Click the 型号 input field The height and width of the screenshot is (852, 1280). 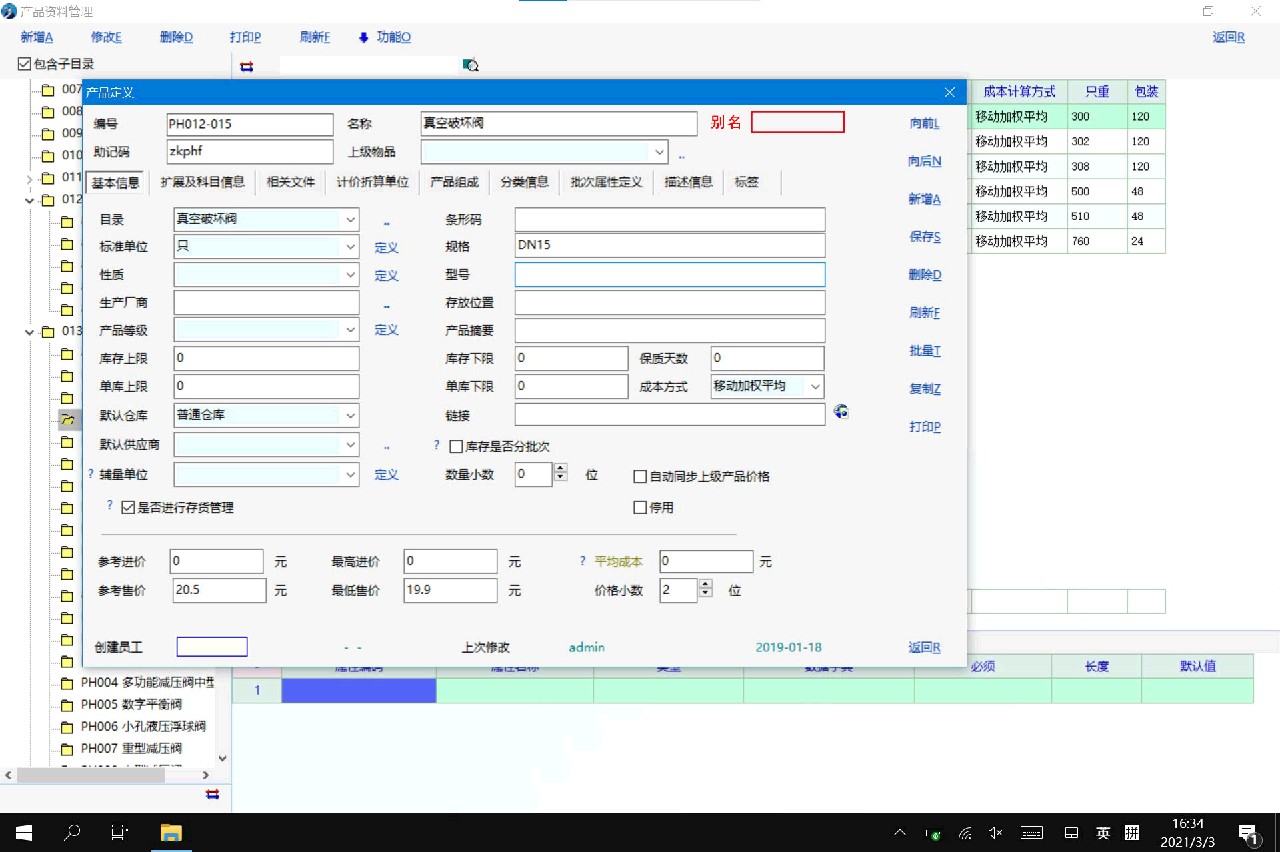(669, 275)
